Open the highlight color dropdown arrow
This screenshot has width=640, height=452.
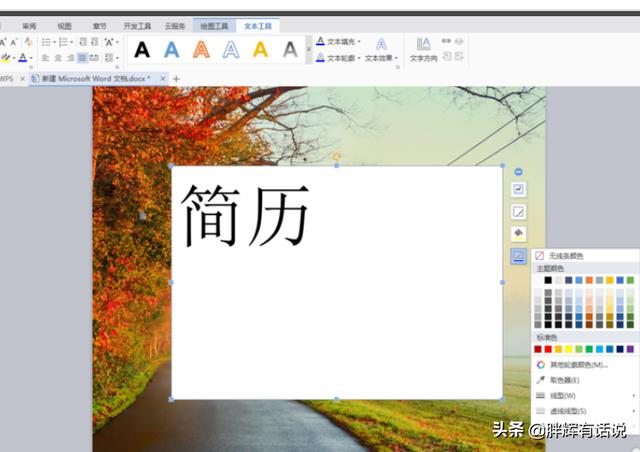click(x=14, y=58)
